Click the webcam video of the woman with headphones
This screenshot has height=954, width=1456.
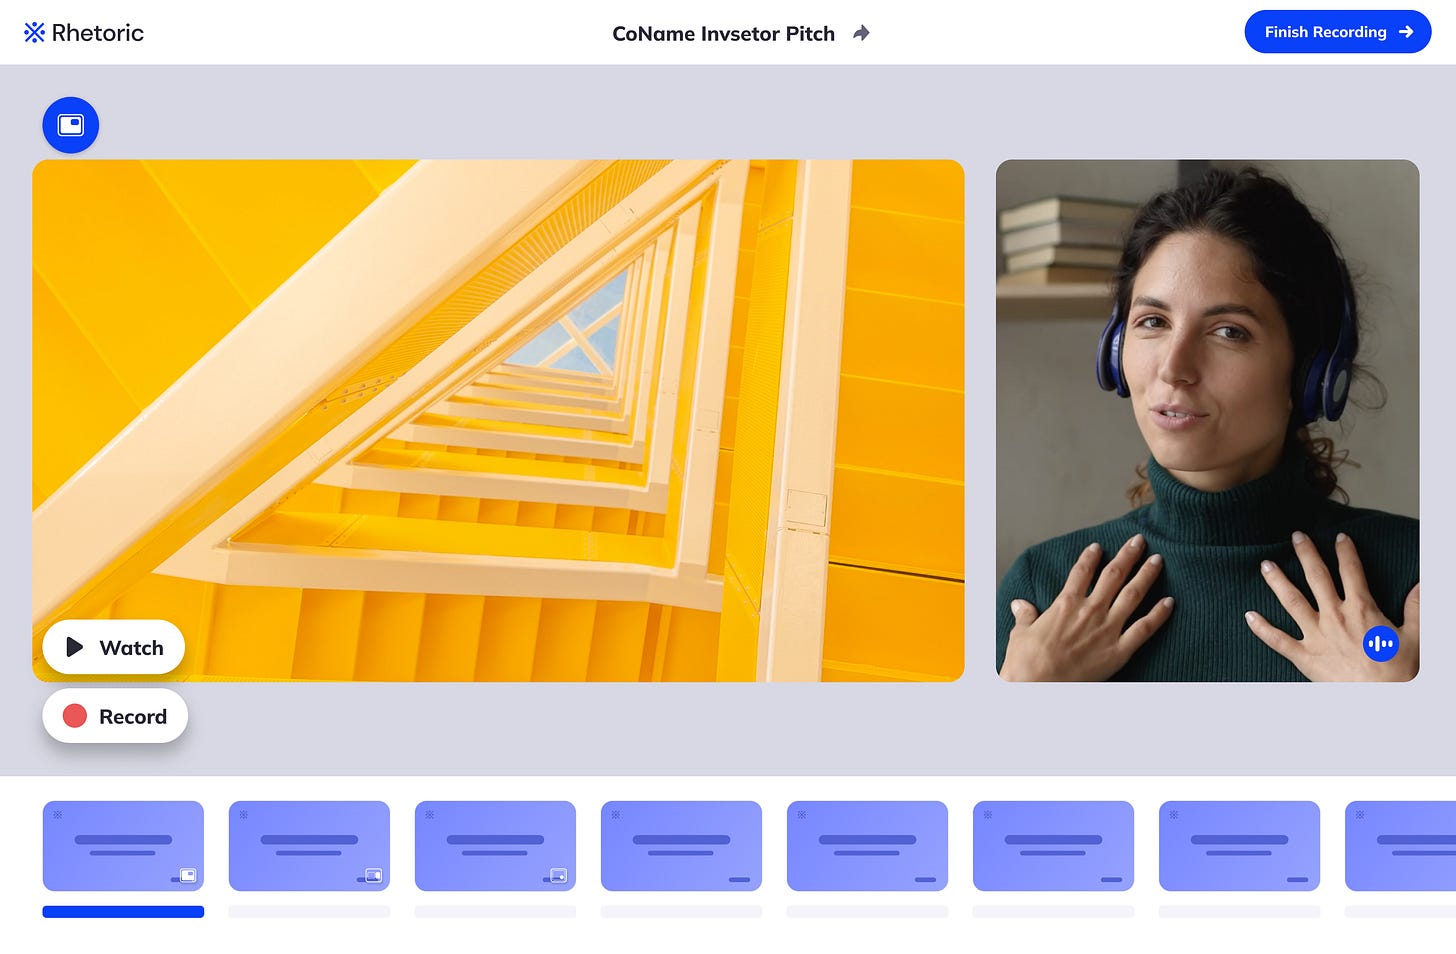1207,420
